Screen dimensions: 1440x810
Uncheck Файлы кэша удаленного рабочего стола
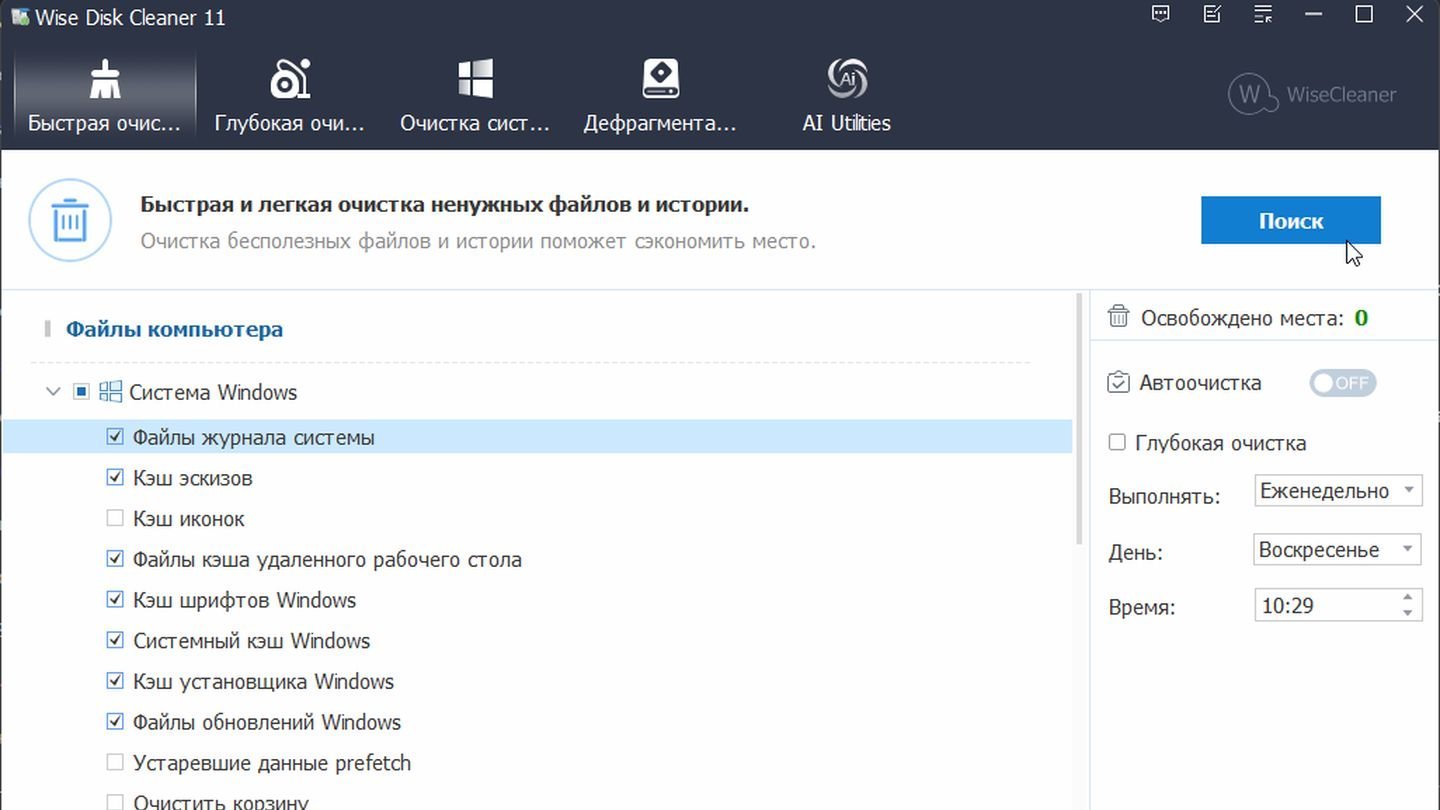pyautogui.click(x=115, y=559)
